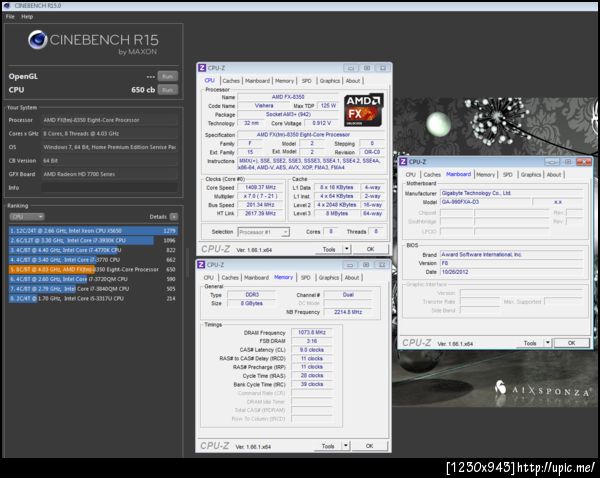Switch to Mainboard tab in top CPU-Z window
The height and width of the screenshot is (478, 600).
(257, 81)
